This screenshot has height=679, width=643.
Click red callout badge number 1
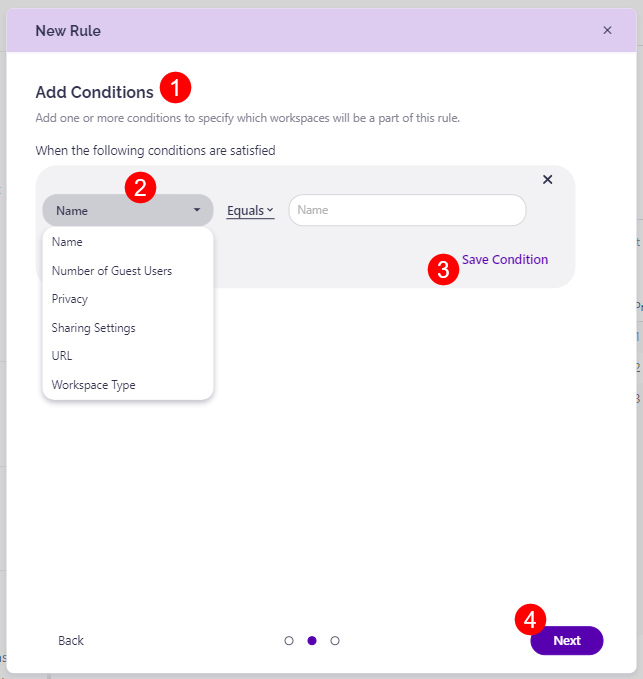[175, 88]
